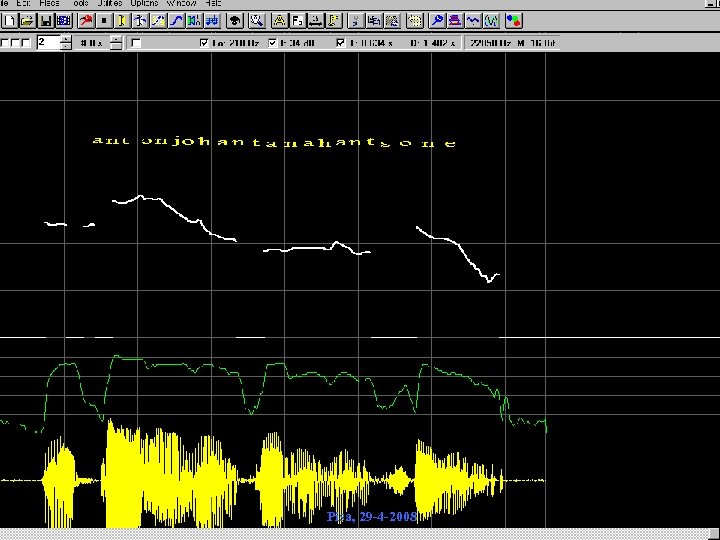Click the yellow dashed diagonal line icon
The height and width of the screenshot is (540, 720).
[158, 21]
